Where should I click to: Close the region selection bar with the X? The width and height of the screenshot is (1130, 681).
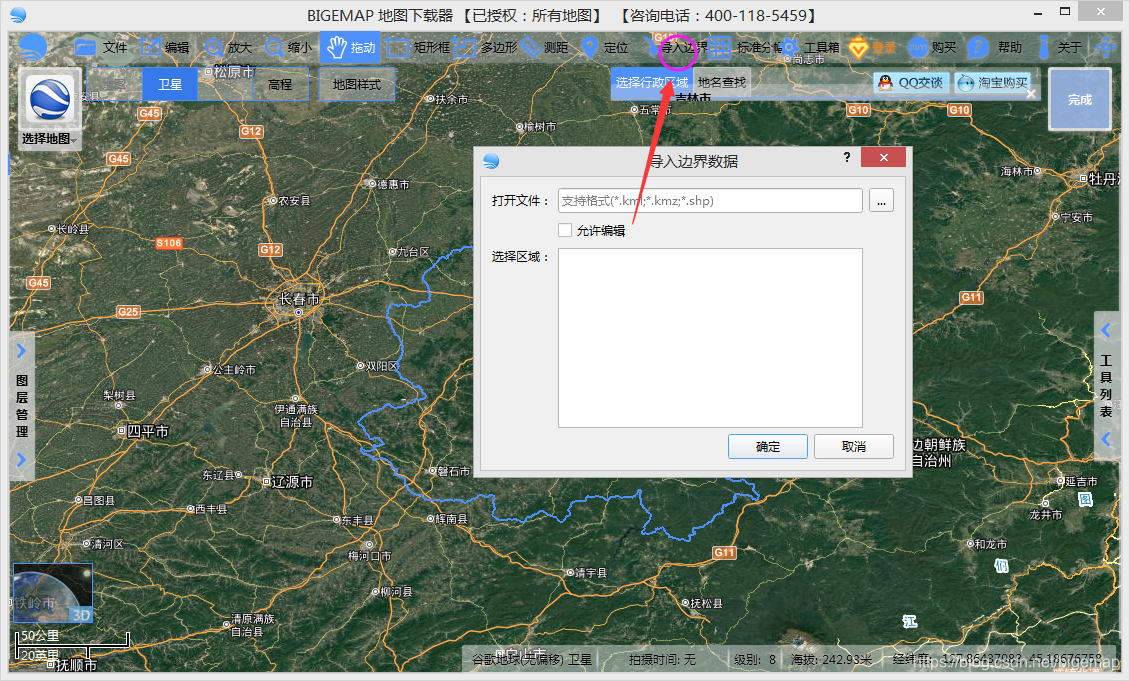[1031, 94]
